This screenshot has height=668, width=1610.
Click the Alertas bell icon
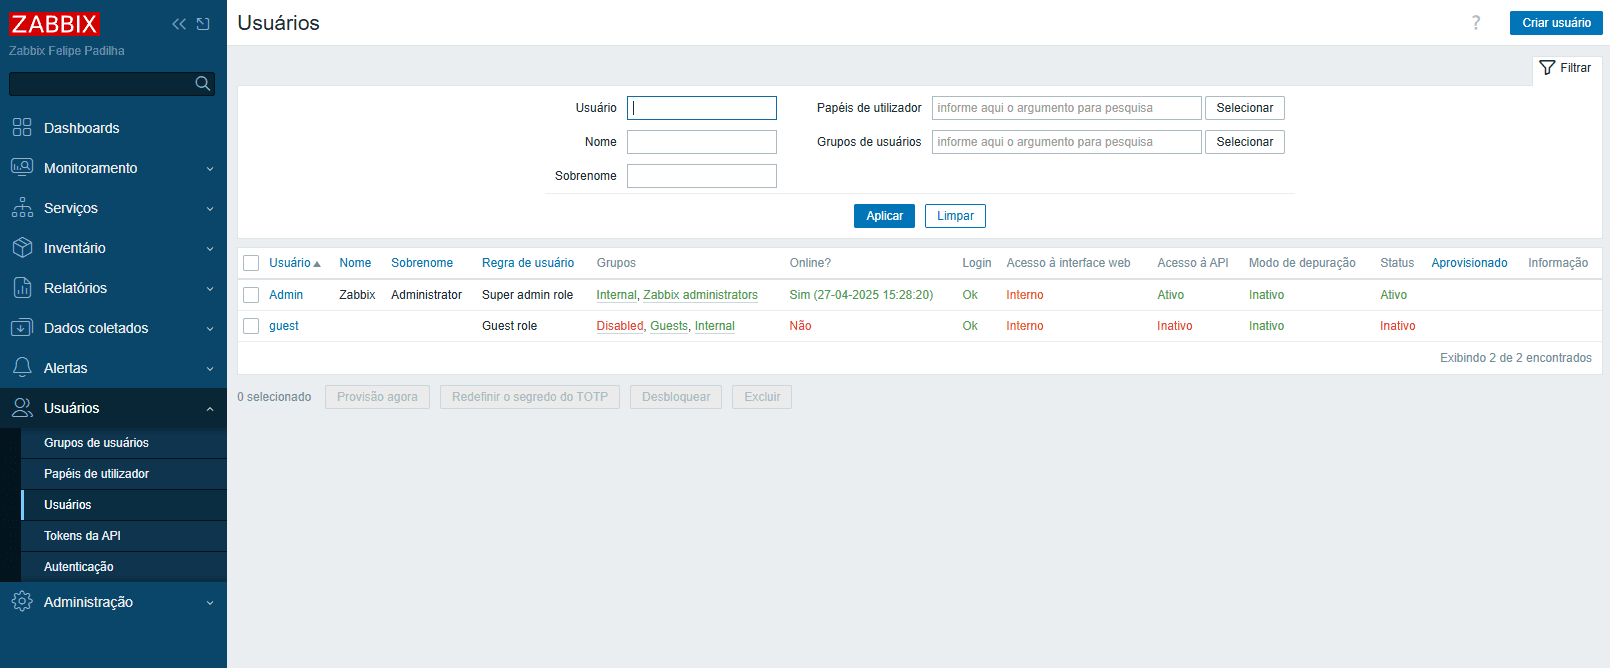click(x=22, y=368)
